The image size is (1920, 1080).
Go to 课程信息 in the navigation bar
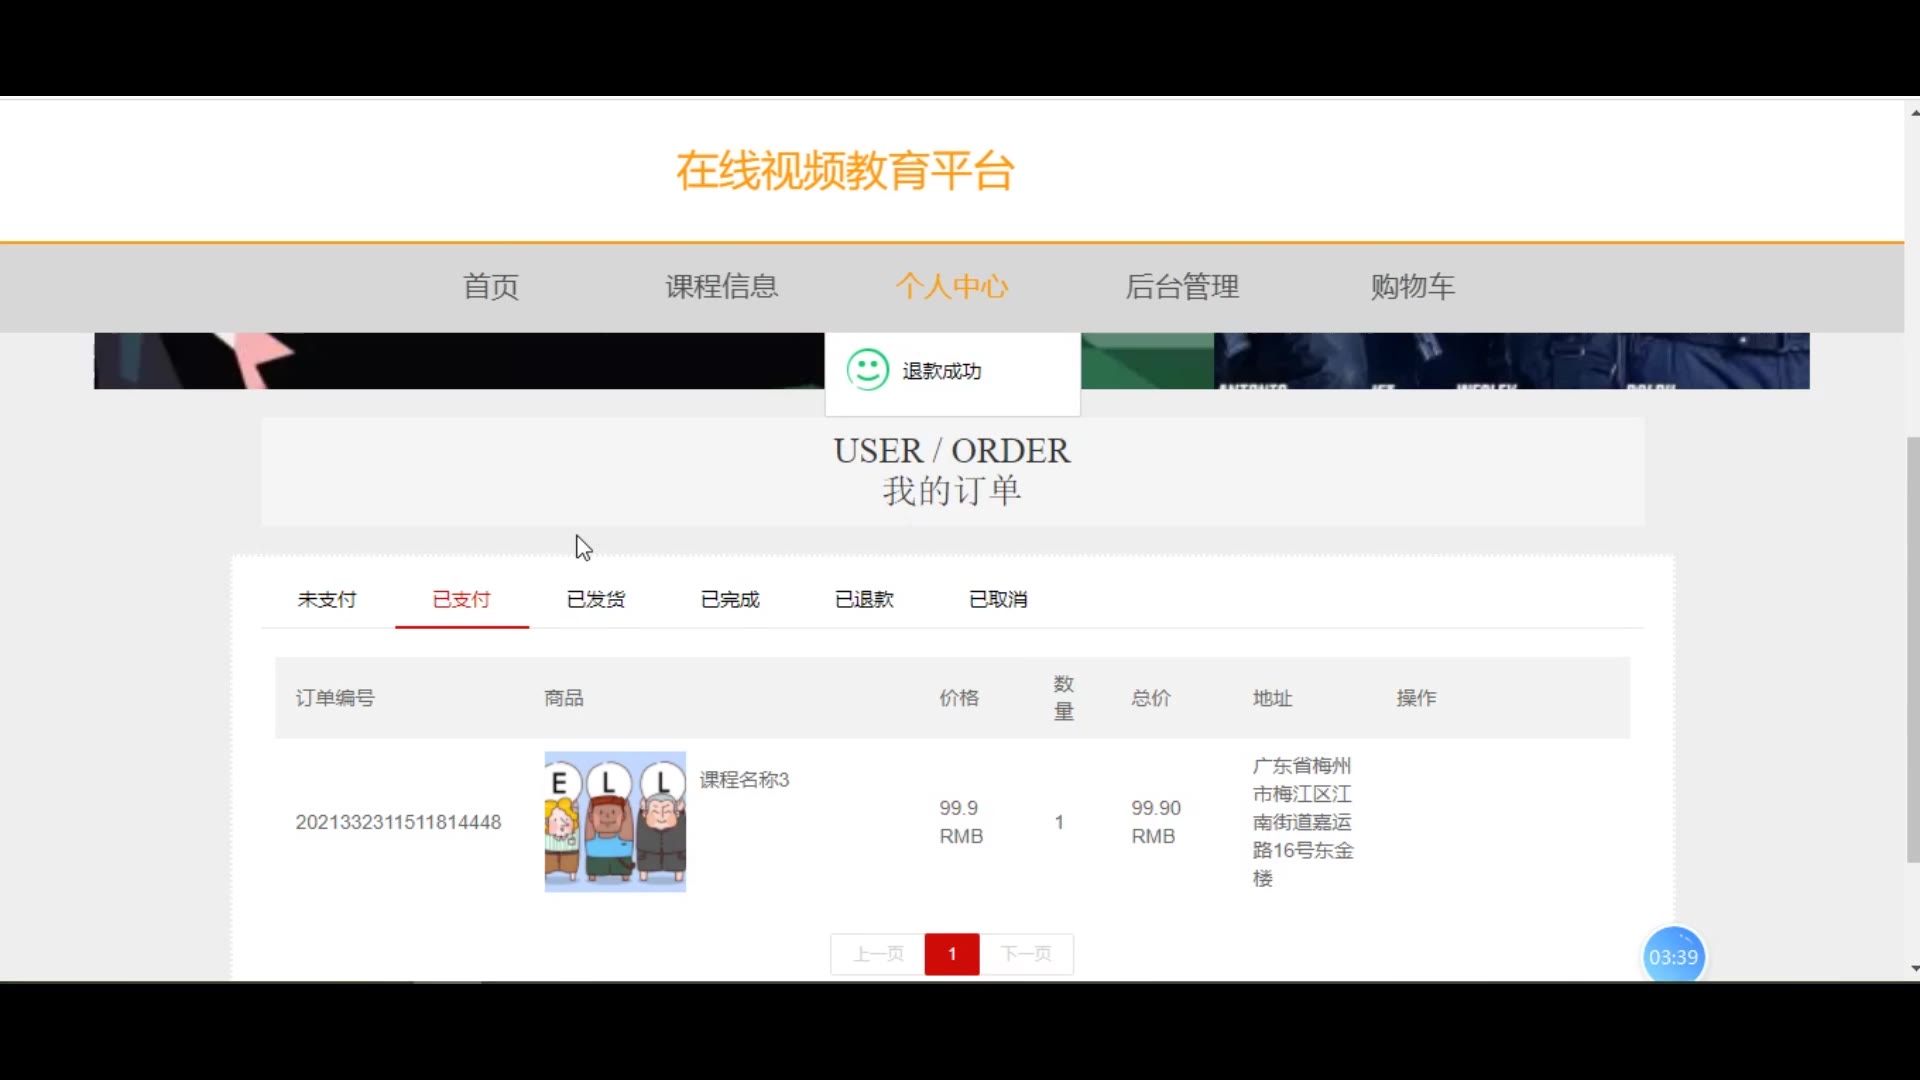[x=721, y=287]
